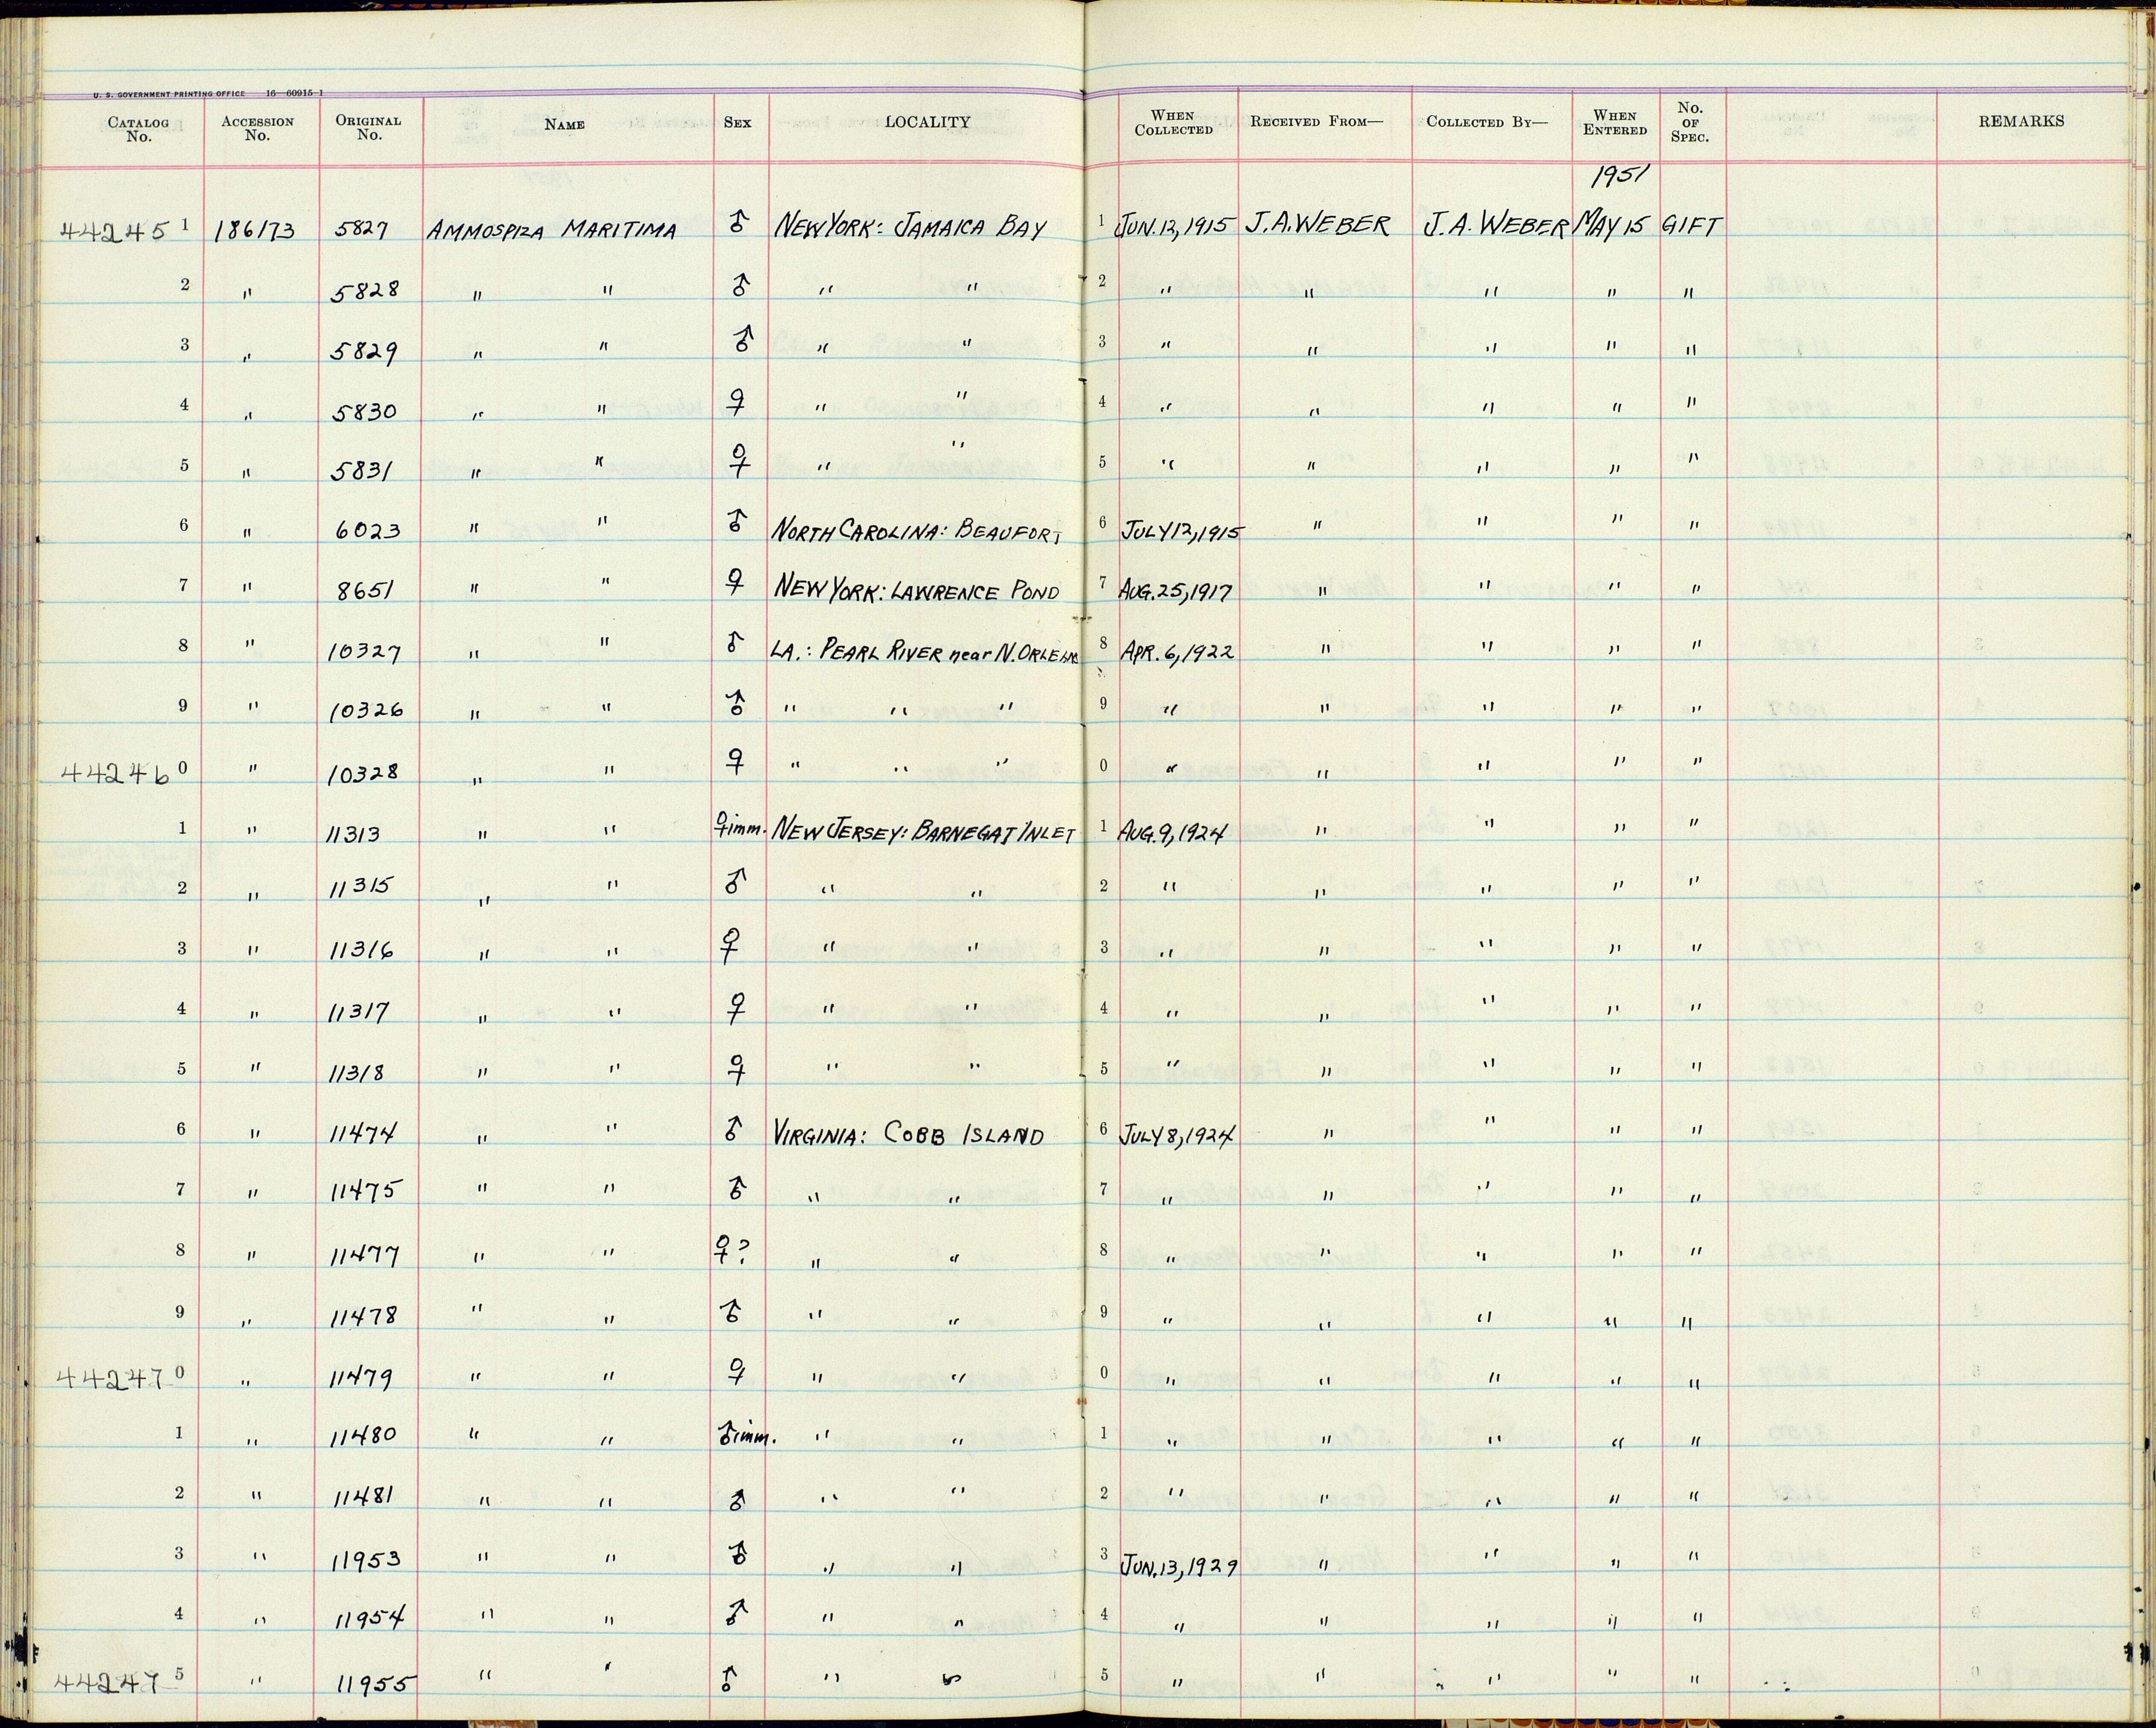Select original number 5830

tap(364, 411)
